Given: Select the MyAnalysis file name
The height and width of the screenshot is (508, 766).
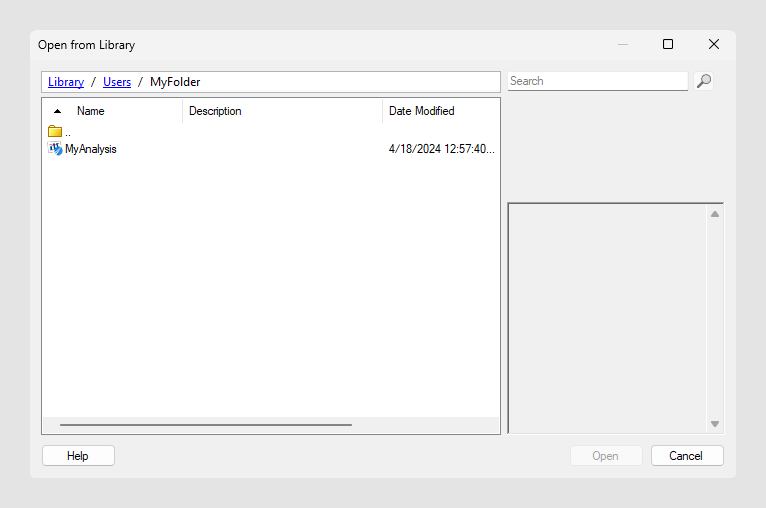Looking at the screenshot, I should [91, 149].
